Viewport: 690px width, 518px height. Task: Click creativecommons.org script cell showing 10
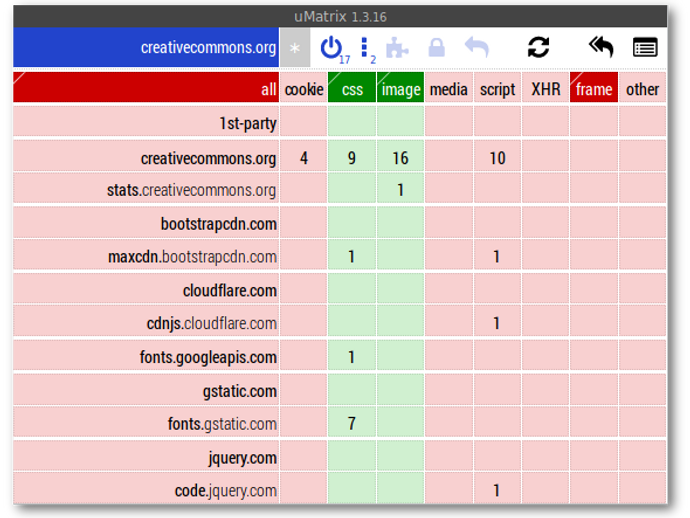pyautogui.click(x=497, y=155)
